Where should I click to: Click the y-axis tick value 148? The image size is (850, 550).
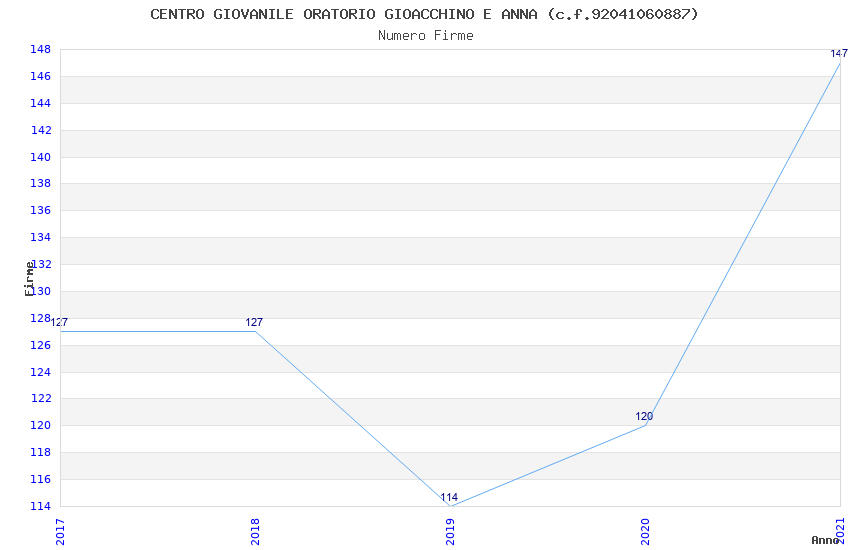coord(40,49)
